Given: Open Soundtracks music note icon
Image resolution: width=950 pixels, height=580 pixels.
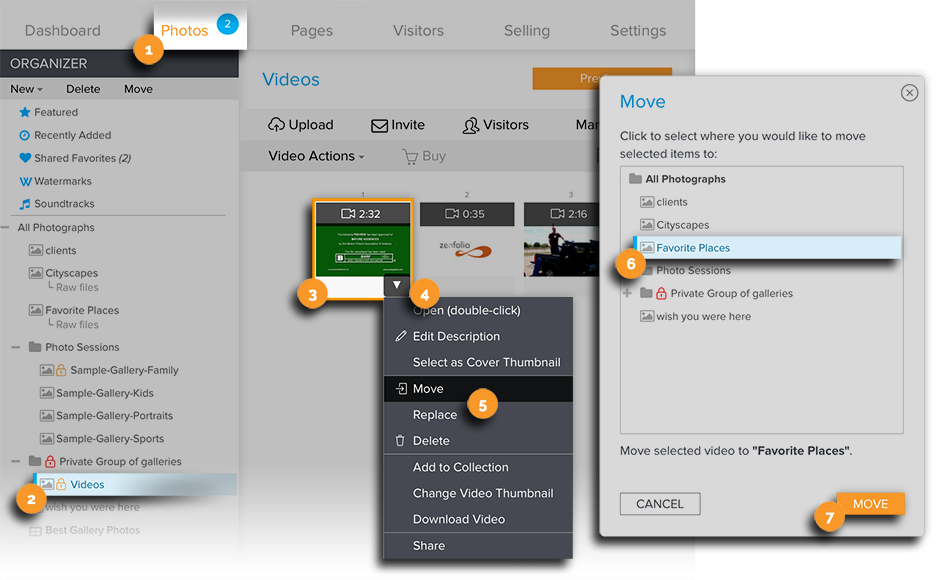Looking at the screenshot, I should (x=25, y=204).
